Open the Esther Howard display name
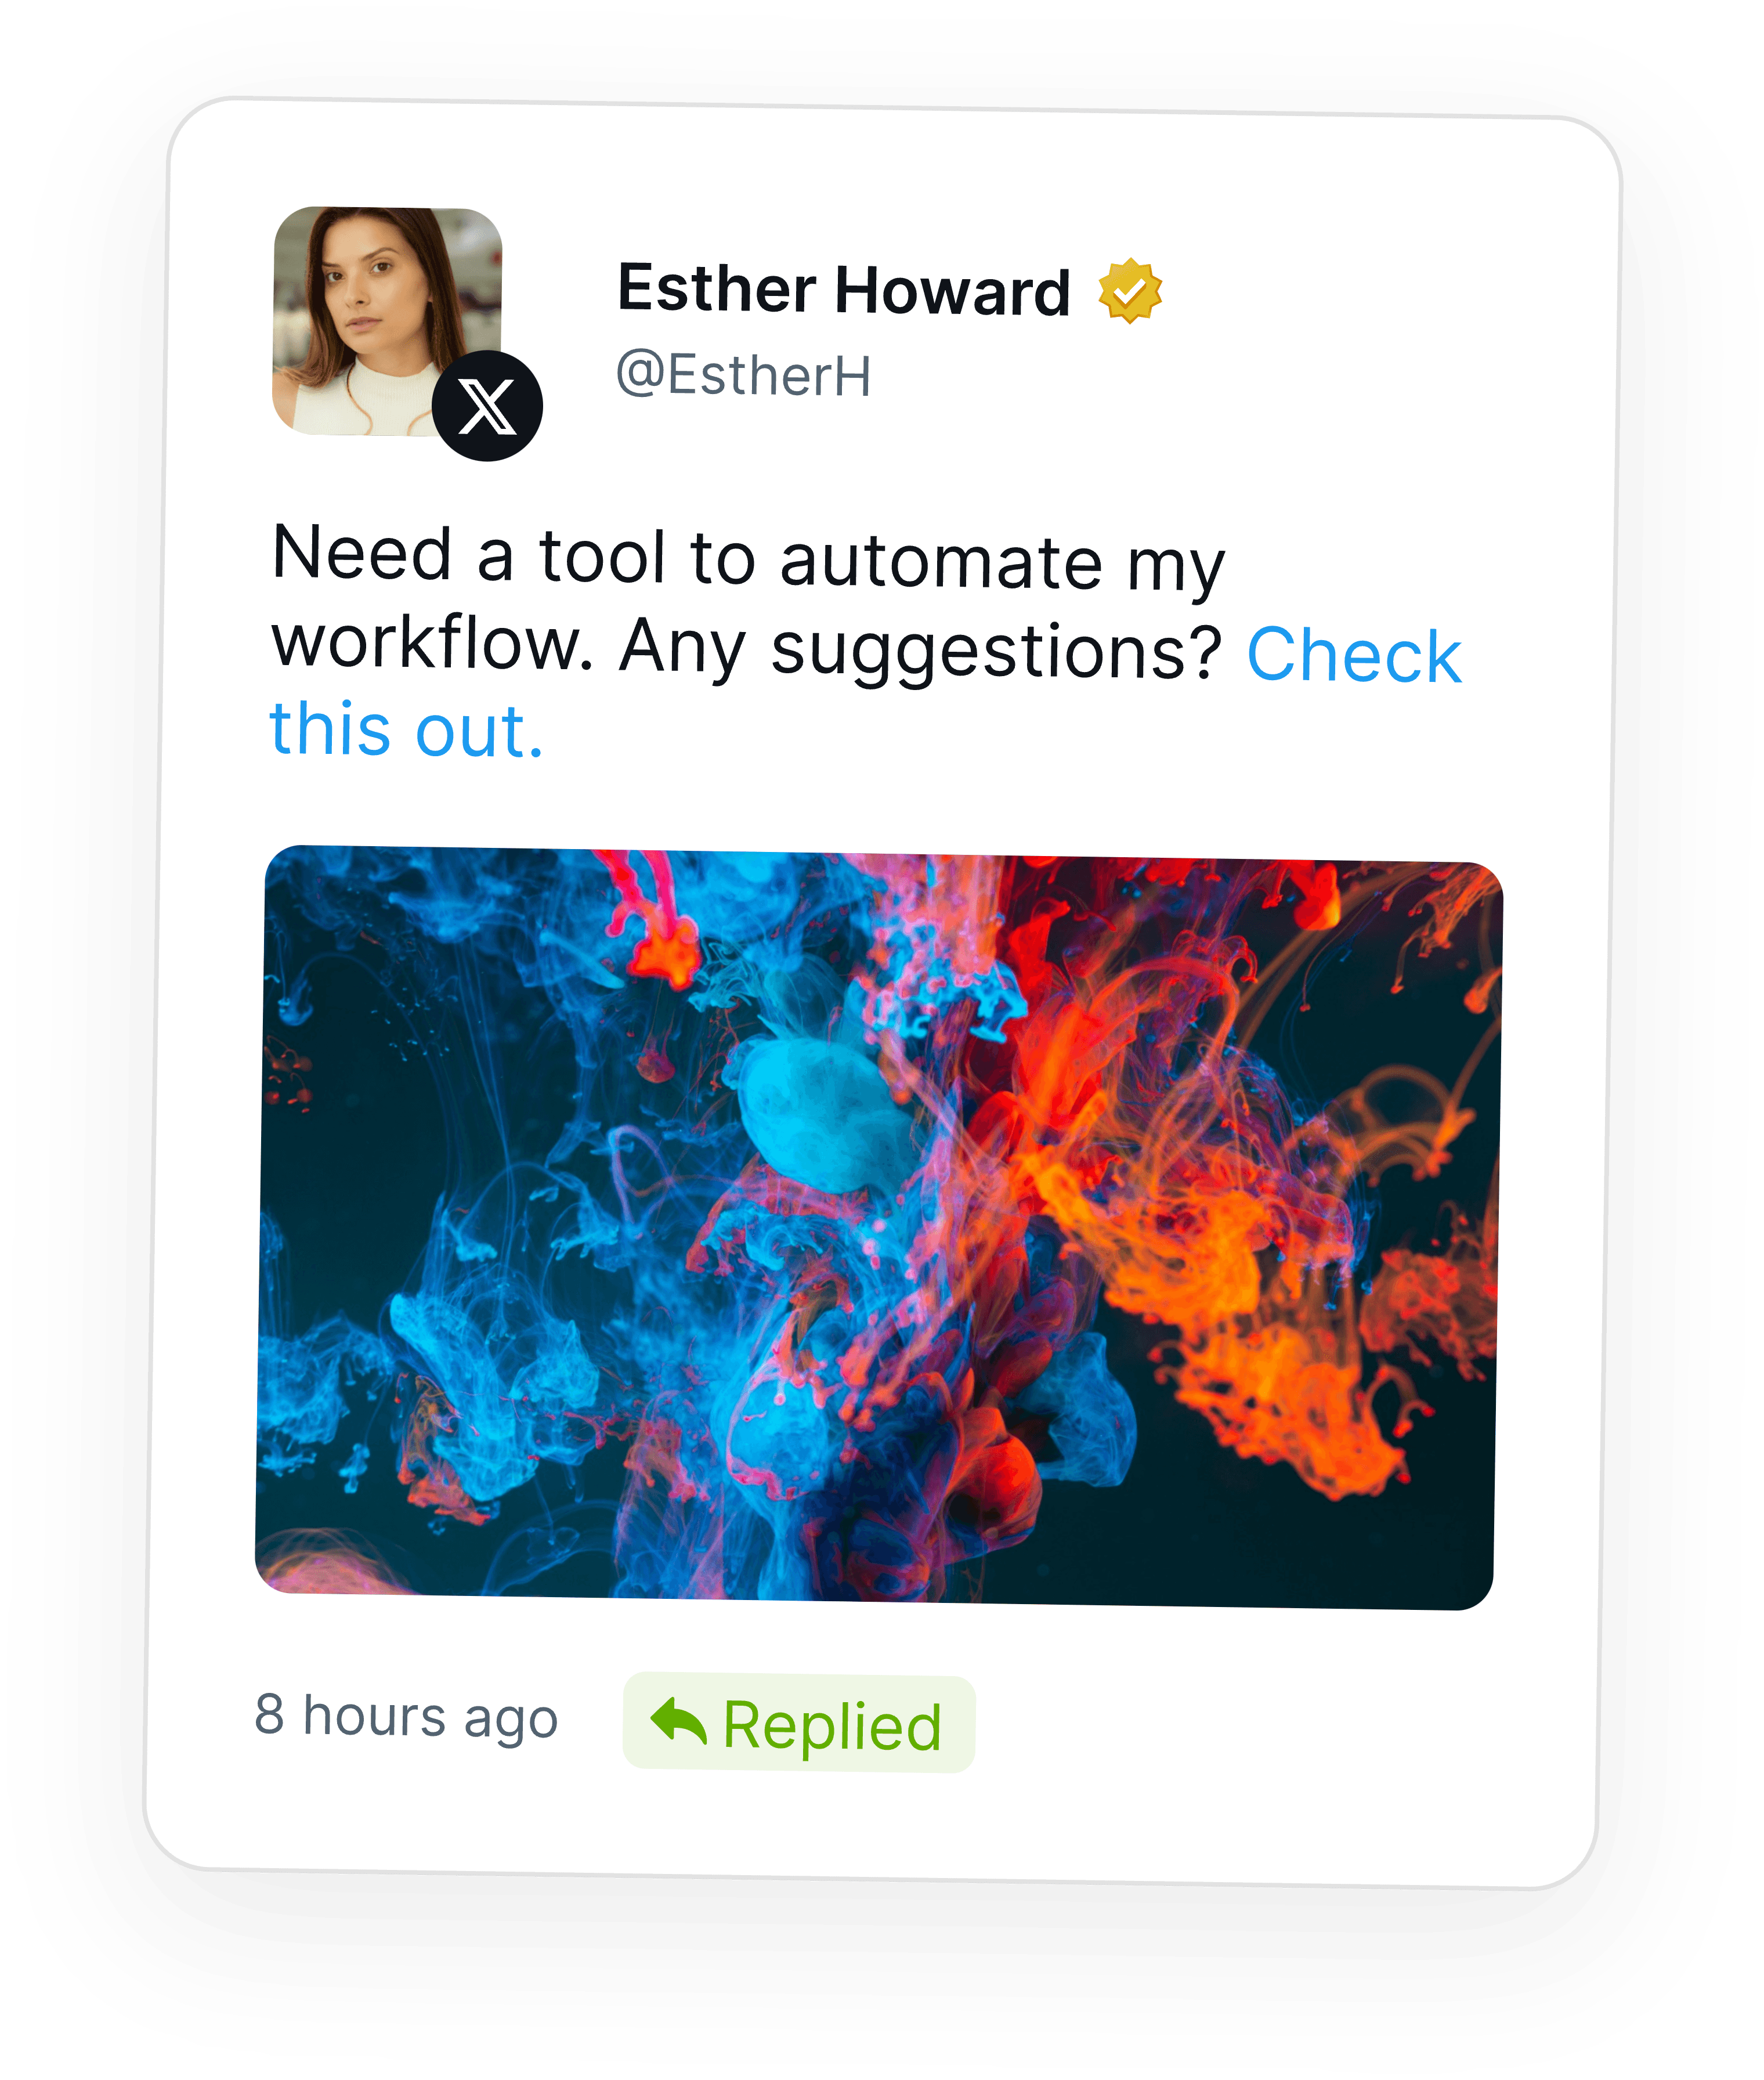This screenshot has height=2080, width=1764. [x=844, y=290]
